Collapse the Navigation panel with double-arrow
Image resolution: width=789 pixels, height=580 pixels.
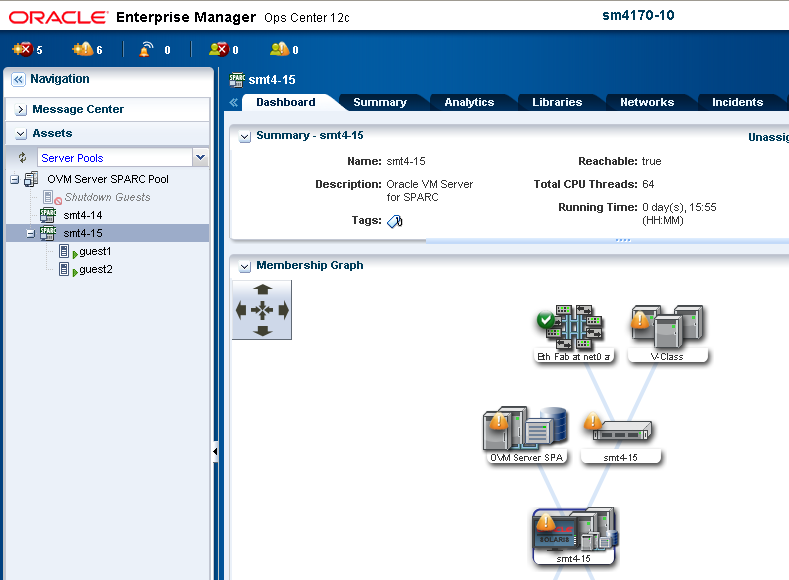tap(18, 79)
